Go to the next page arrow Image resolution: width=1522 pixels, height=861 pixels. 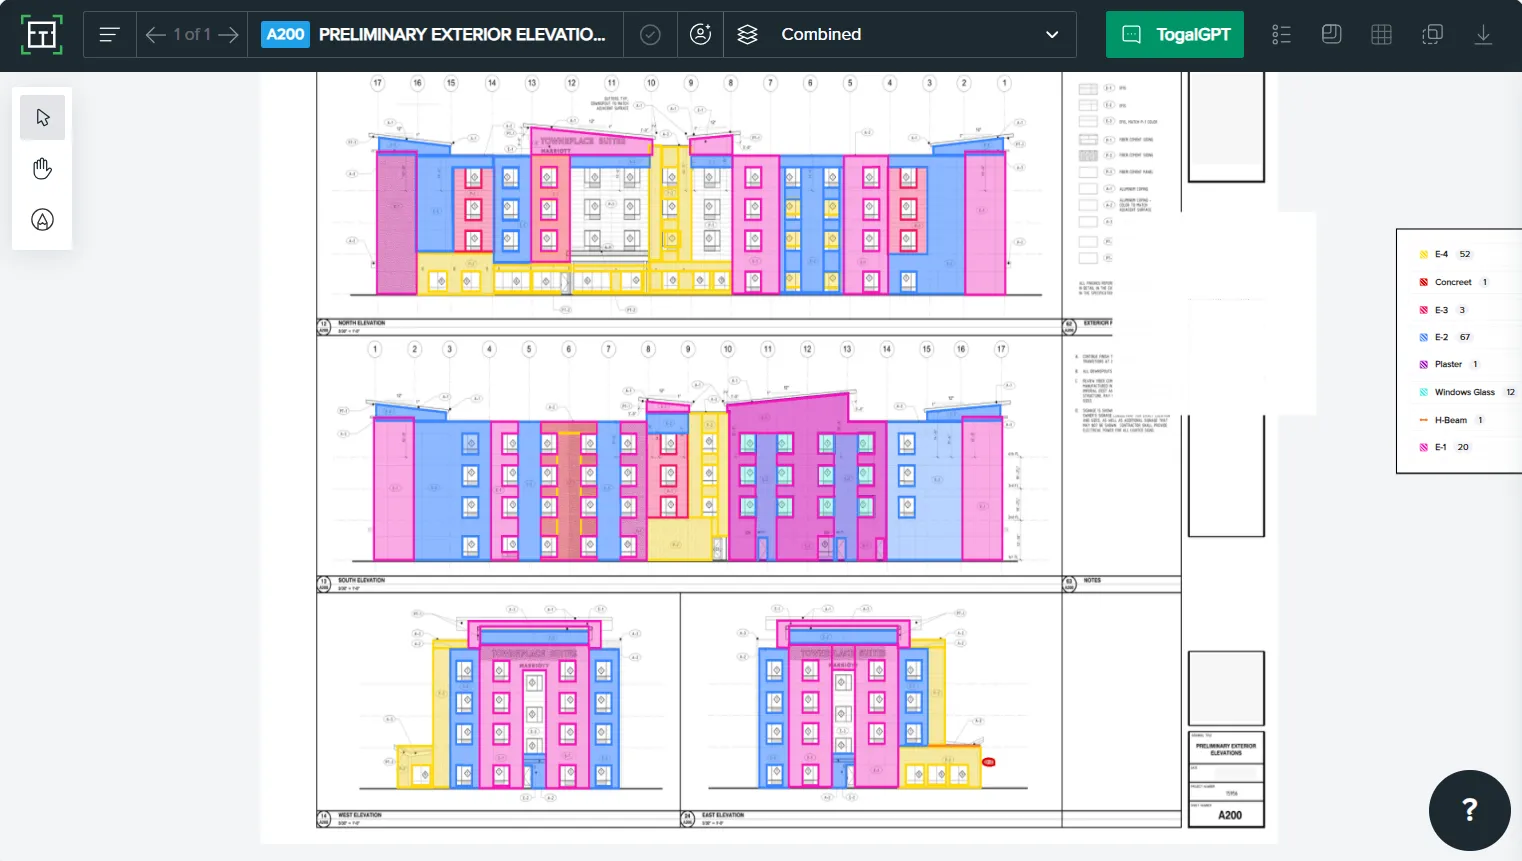pyautogui.click(x=229, y=35)
